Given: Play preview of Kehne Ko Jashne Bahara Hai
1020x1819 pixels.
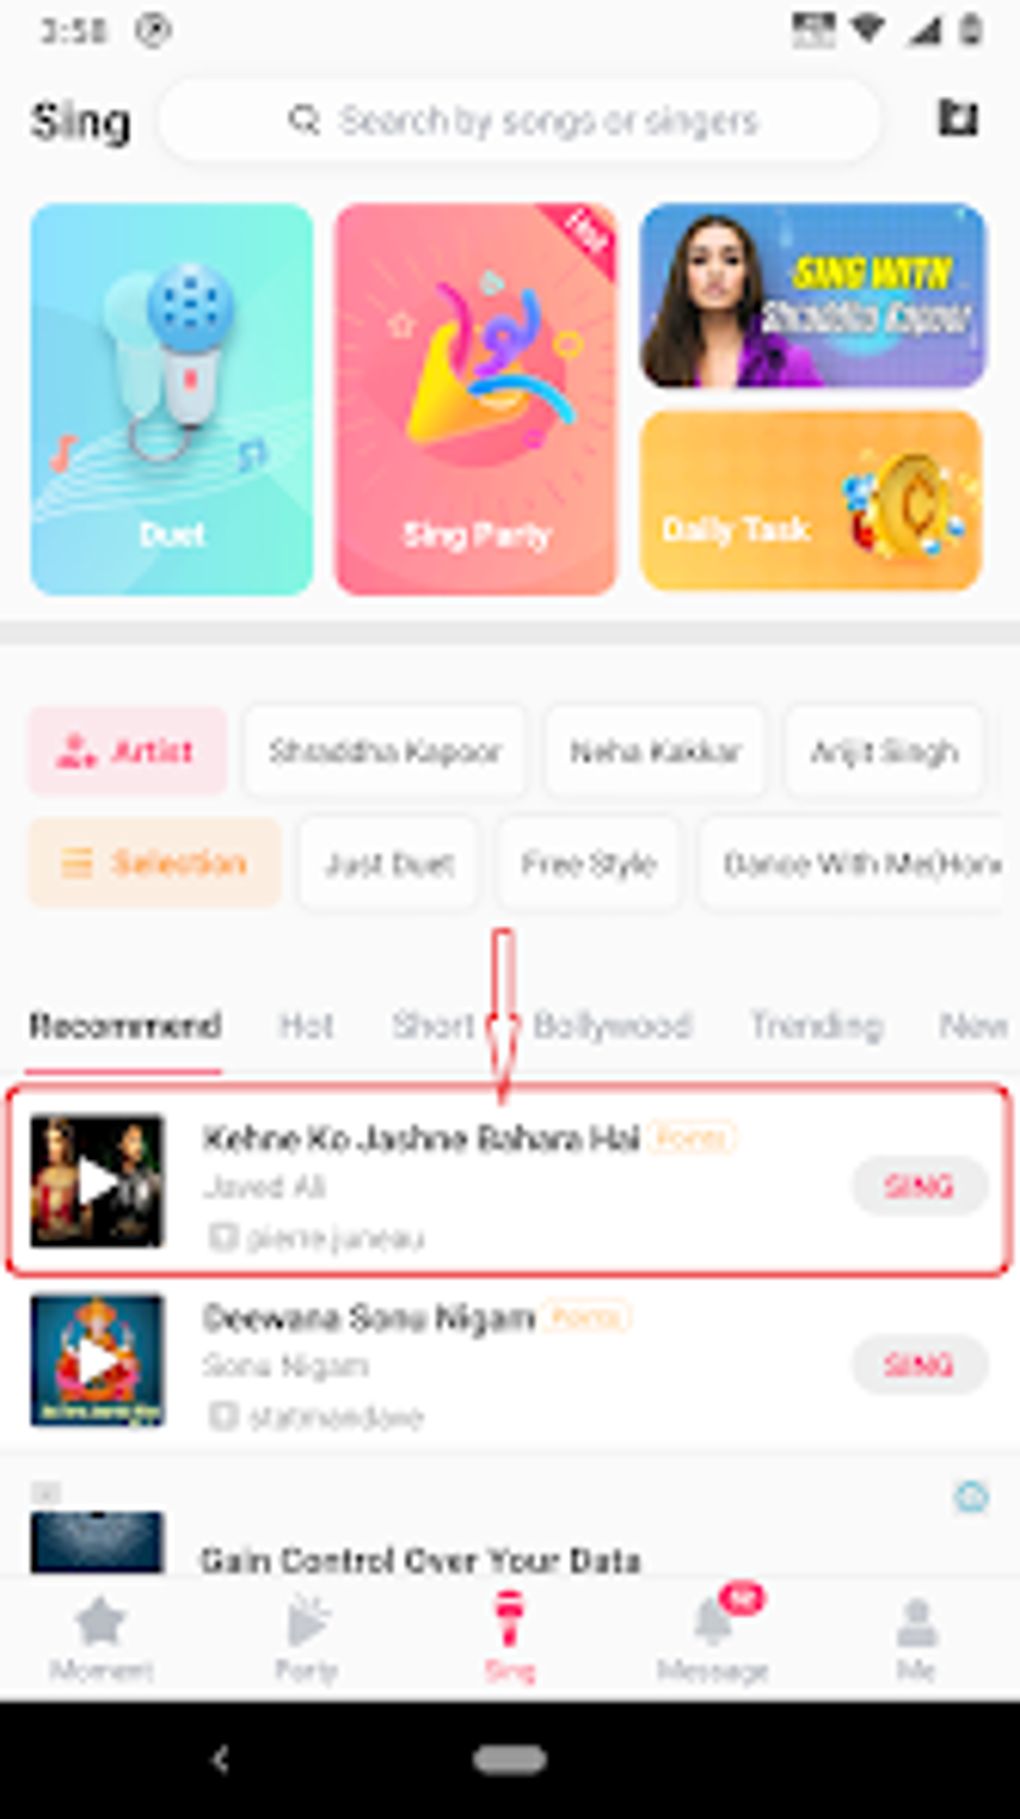Looking at the screenshot, I should pyautogui.click(x=96, y=1181).
